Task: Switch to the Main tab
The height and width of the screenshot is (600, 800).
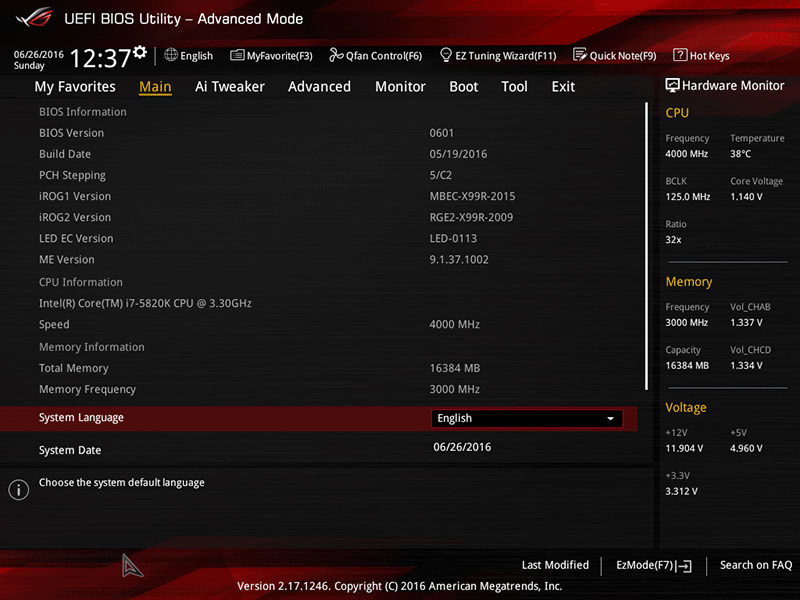Action: [x=155, y=87]
